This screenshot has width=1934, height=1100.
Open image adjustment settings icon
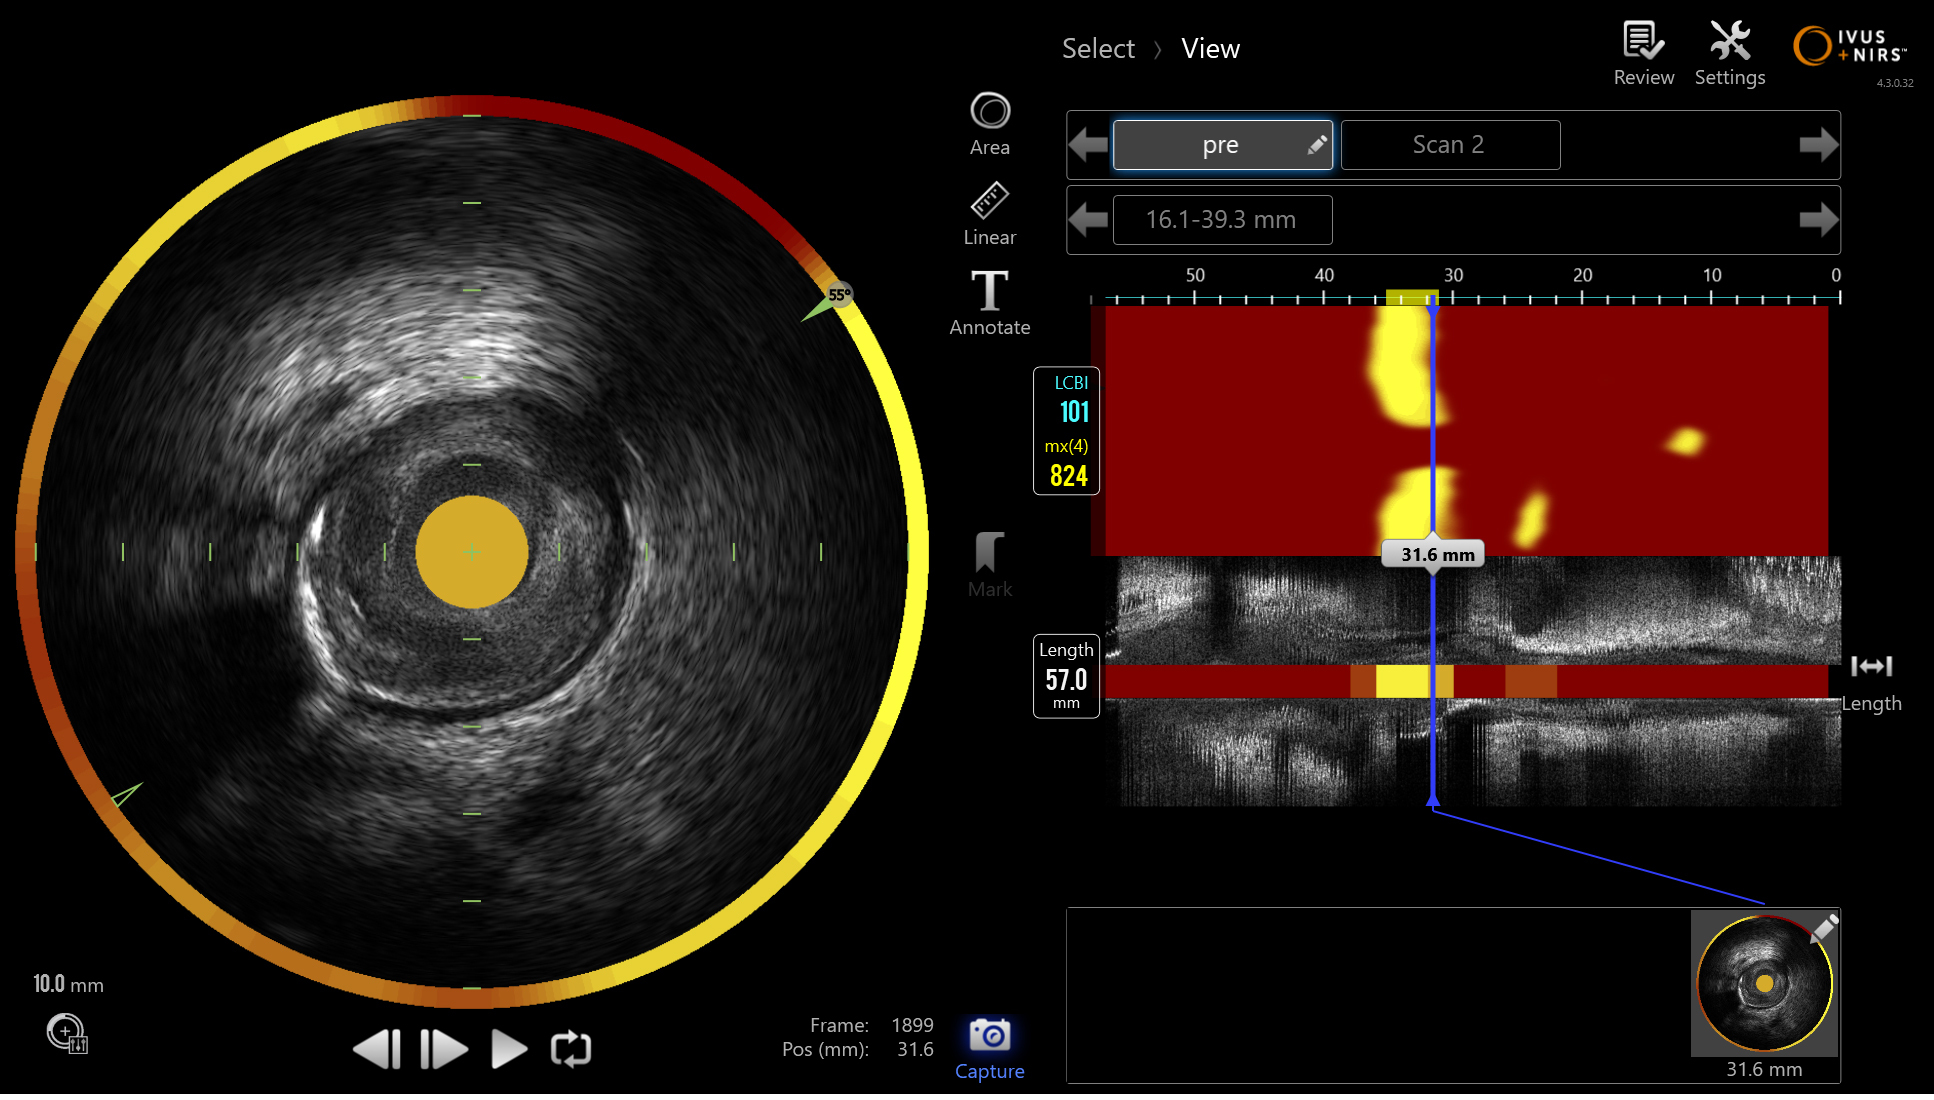[x=67, y=1033]
